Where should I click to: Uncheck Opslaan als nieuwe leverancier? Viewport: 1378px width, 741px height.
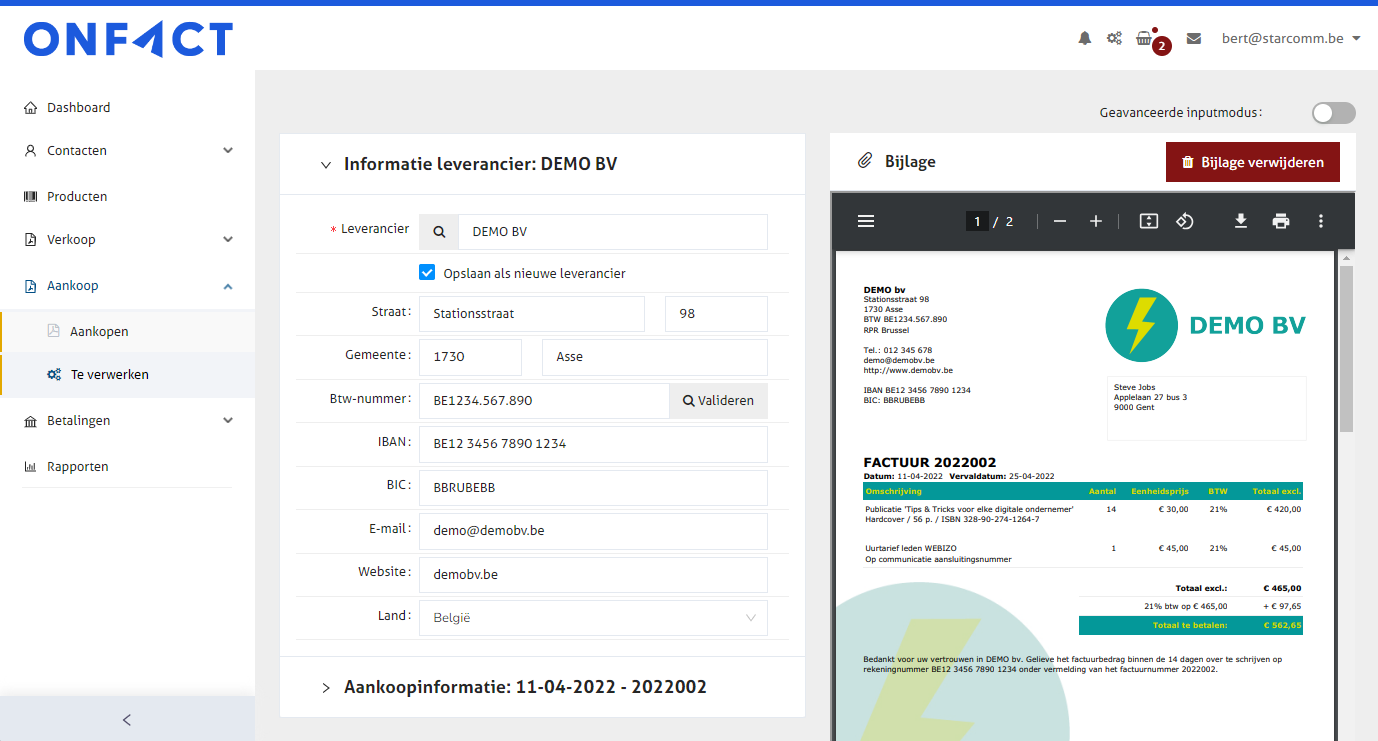point(427,273)
